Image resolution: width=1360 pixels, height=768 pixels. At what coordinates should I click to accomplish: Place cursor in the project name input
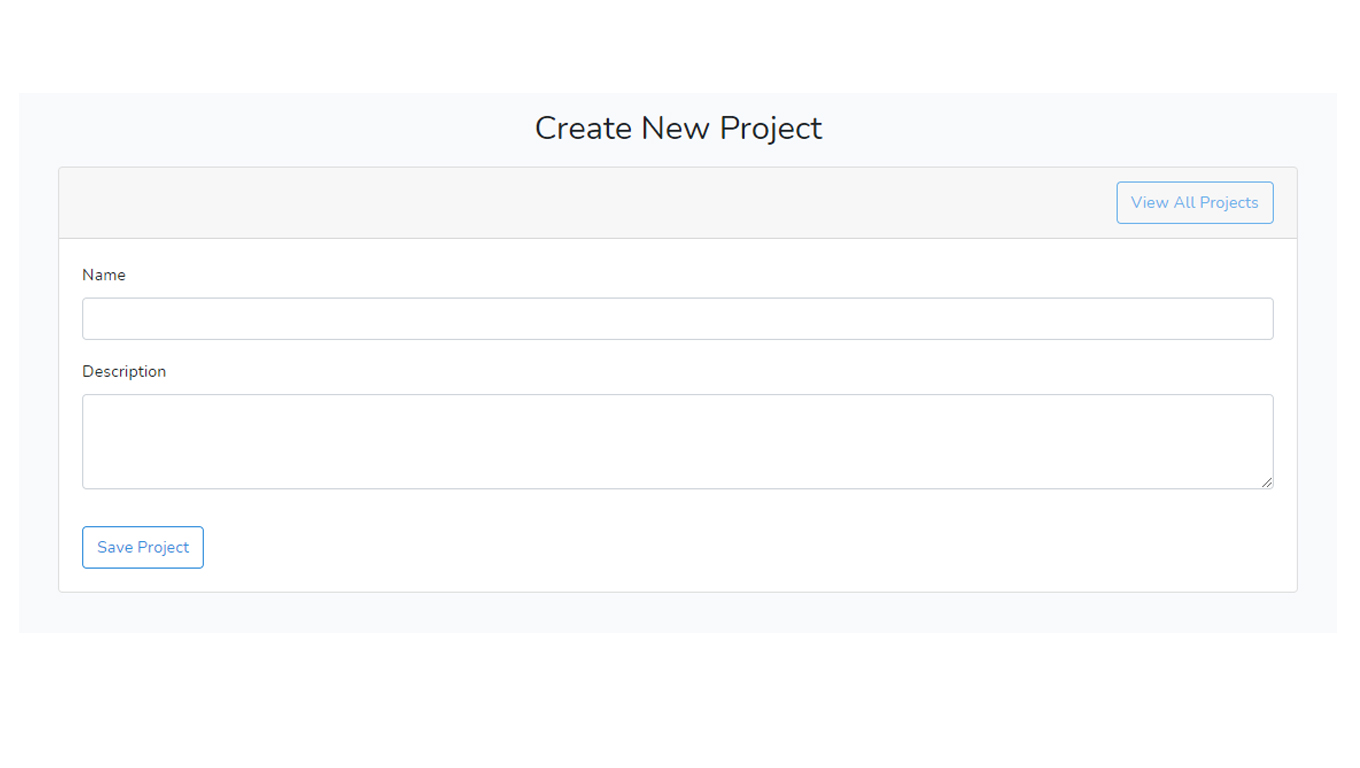[x=677, y=319]
